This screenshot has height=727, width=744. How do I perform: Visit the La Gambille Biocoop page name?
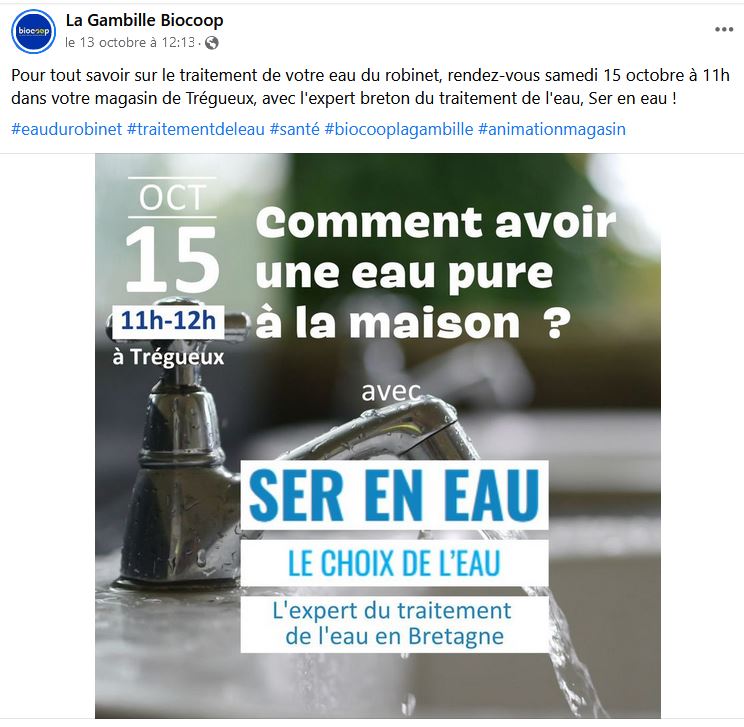coord(144,20)
